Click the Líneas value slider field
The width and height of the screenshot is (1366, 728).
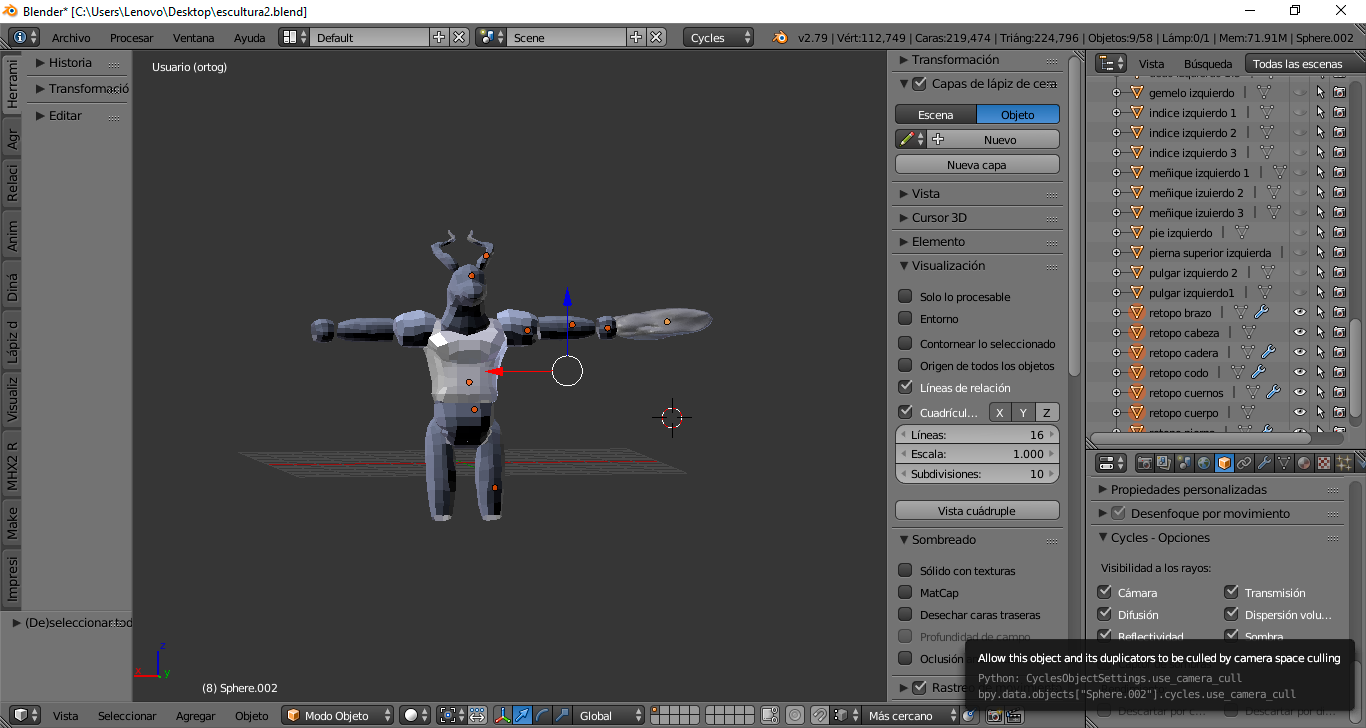click(976, 435)
